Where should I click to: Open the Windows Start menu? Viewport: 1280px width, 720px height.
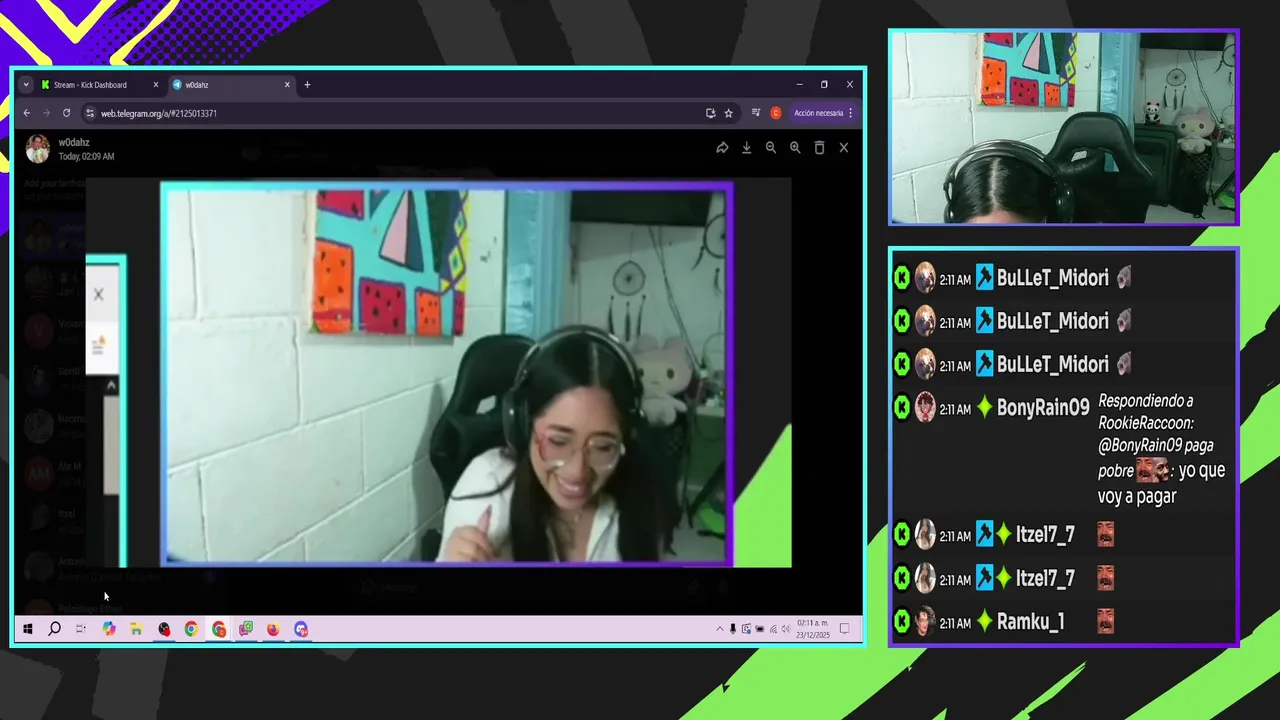tap(28, 629)
